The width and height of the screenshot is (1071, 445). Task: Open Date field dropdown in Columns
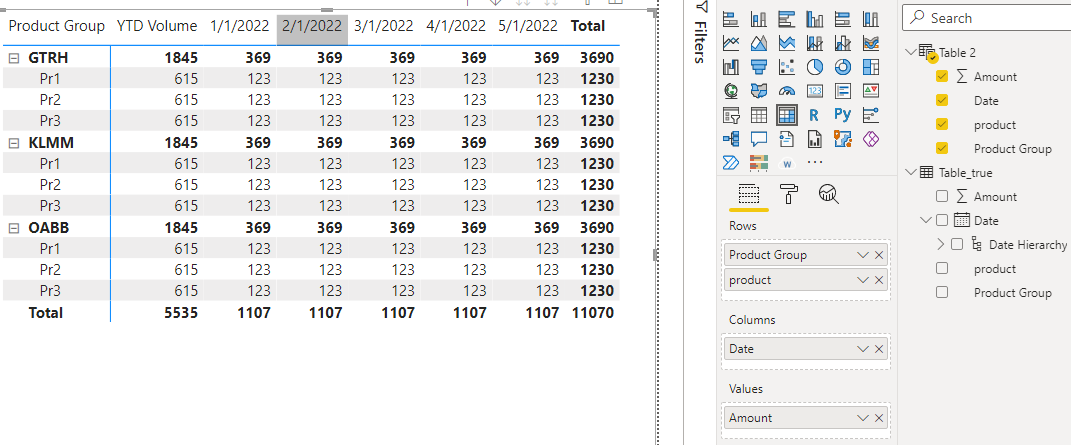pyautogui.click(x=863, y=349)
